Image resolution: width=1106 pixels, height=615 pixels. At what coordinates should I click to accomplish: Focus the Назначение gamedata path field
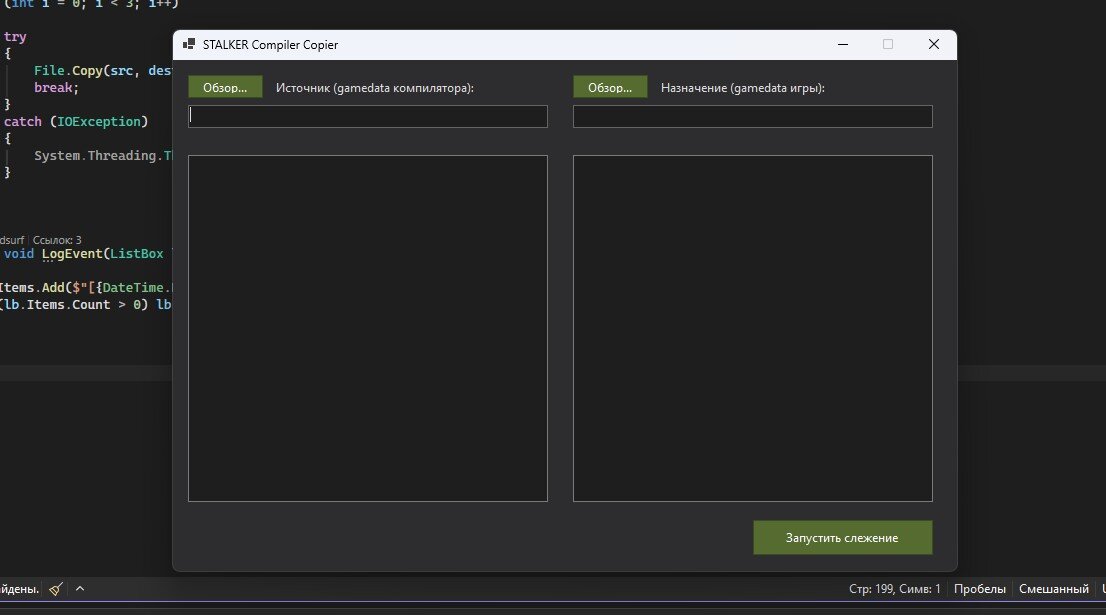click(753, 116)
